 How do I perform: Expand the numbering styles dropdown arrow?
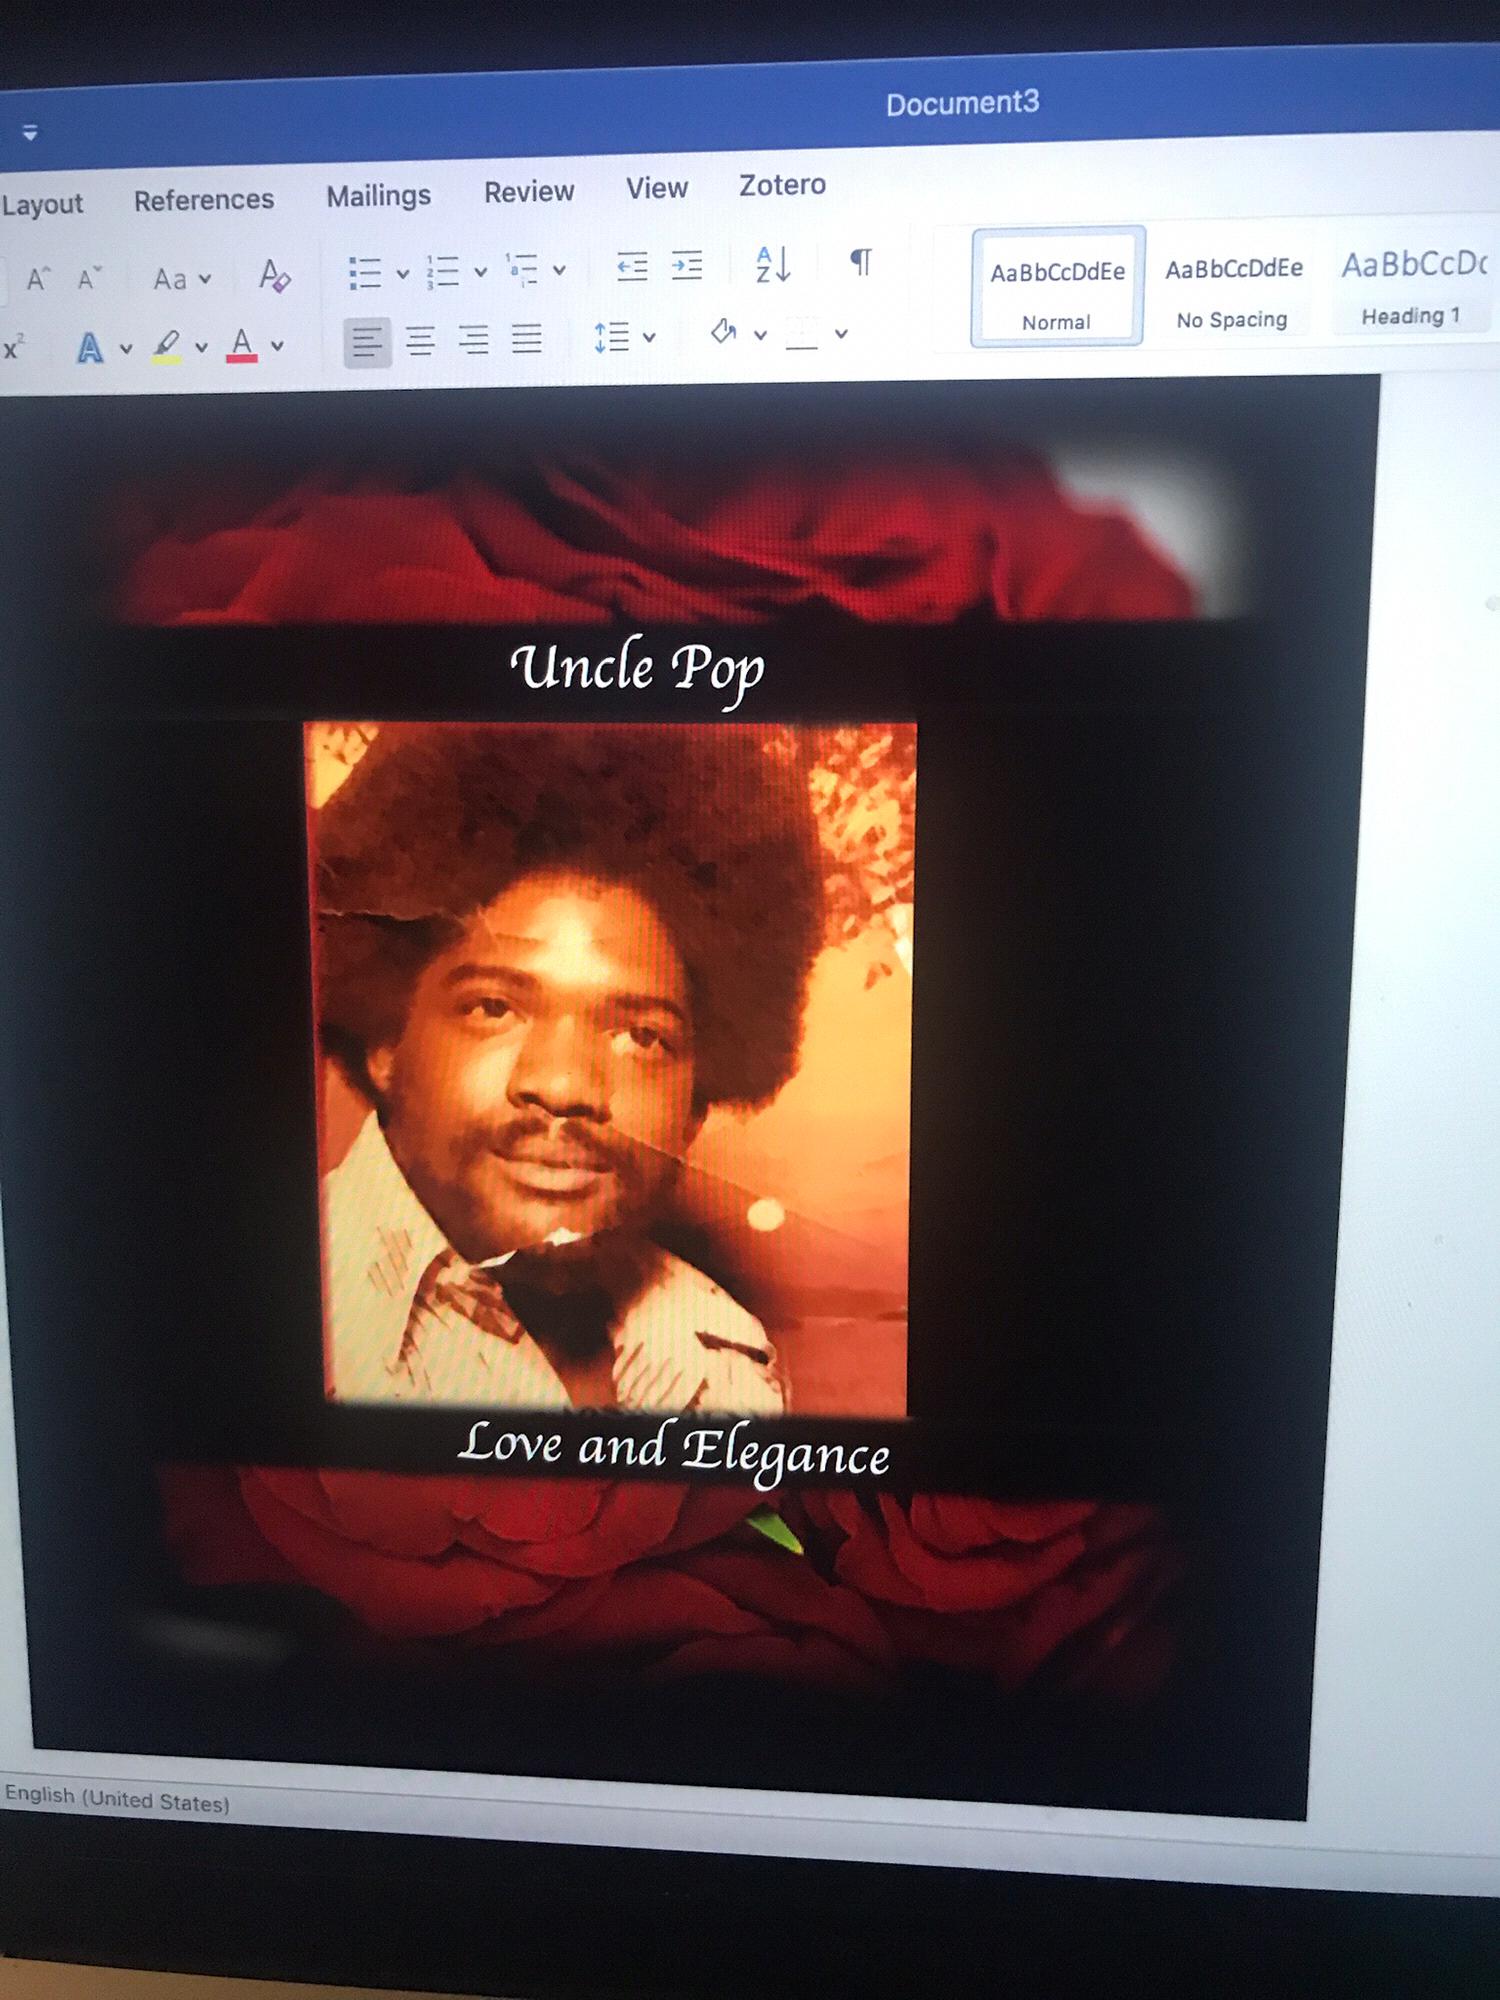coord(480,271)
